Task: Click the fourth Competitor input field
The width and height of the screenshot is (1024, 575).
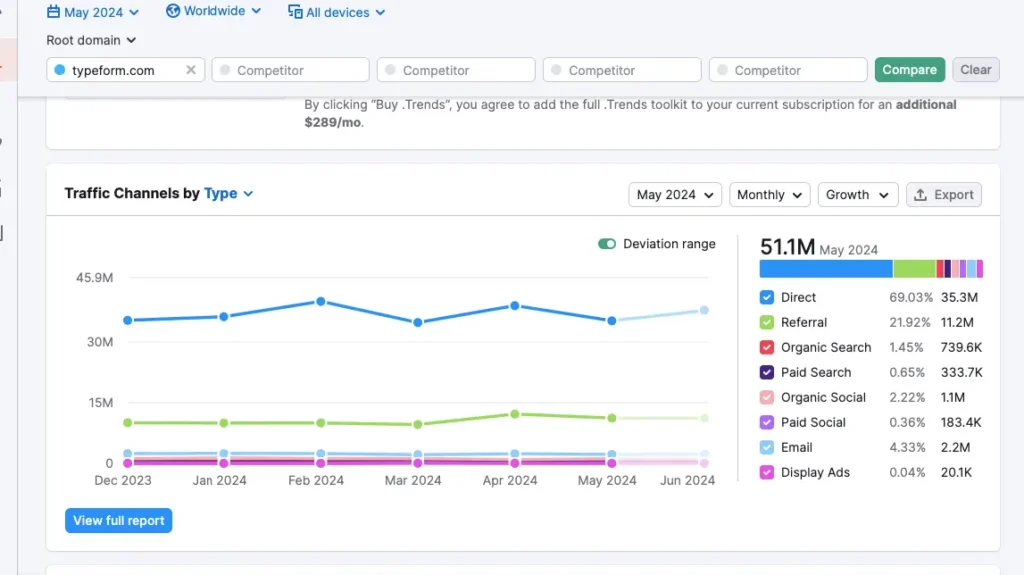Action: coord(788,70)
